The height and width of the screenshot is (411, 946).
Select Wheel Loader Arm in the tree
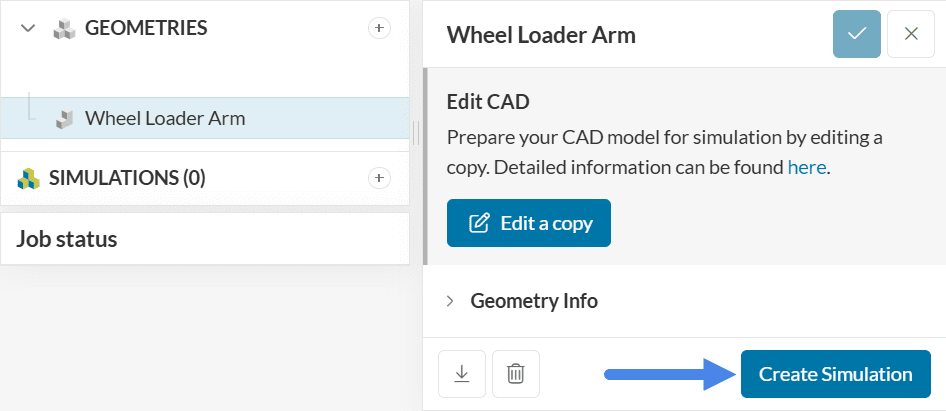[x=165, y=118]
